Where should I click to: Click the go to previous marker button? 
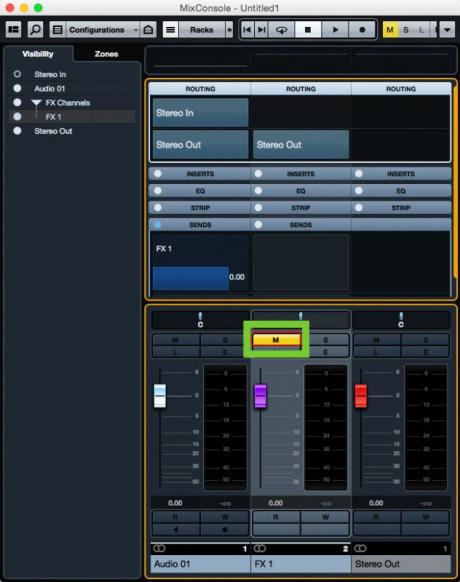247,30
